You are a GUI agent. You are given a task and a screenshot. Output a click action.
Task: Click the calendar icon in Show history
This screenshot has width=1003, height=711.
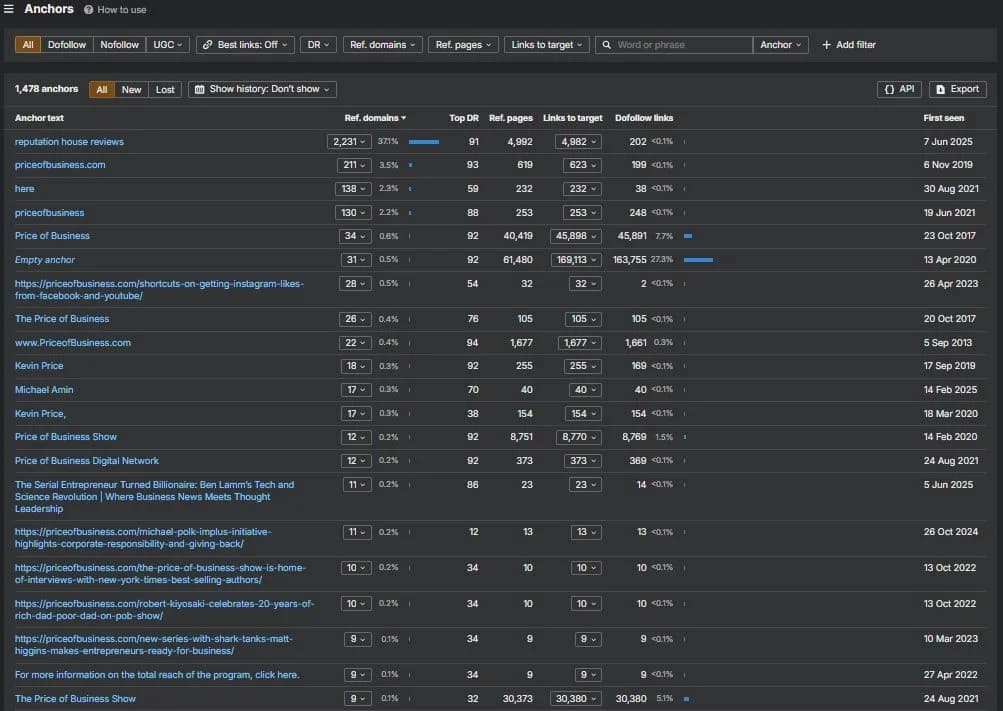pyautogui.click(x=200, y=90)
